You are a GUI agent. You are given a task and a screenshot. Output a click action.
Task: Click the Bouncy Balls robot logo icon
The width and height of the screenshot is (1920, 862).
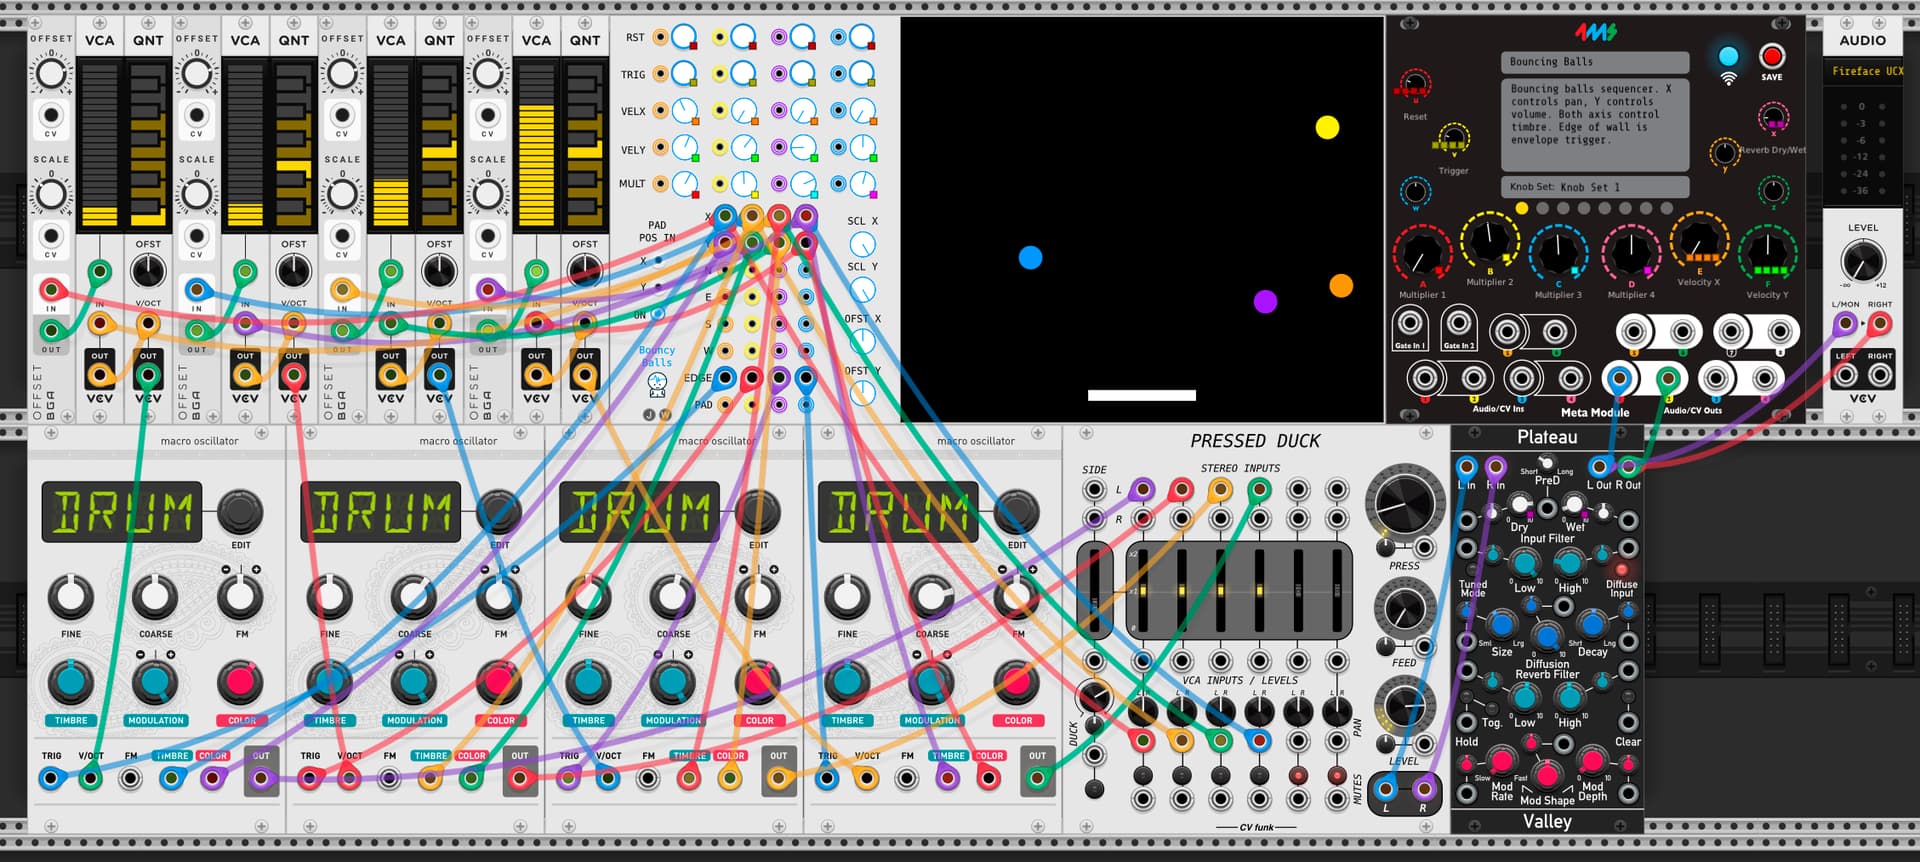[x=657, y=384]
